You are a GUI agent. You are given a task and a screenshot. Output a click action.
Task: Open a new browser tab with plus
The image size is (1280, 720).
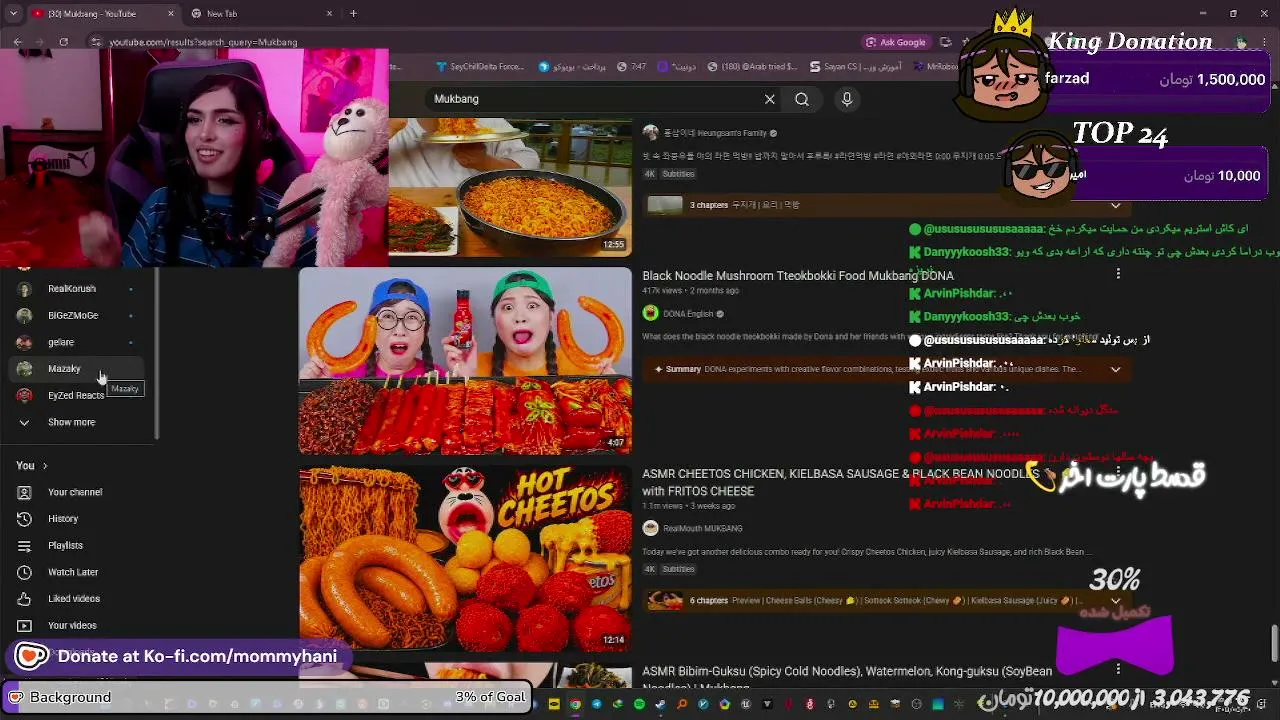pyautogui.click(x=353, y=14)
